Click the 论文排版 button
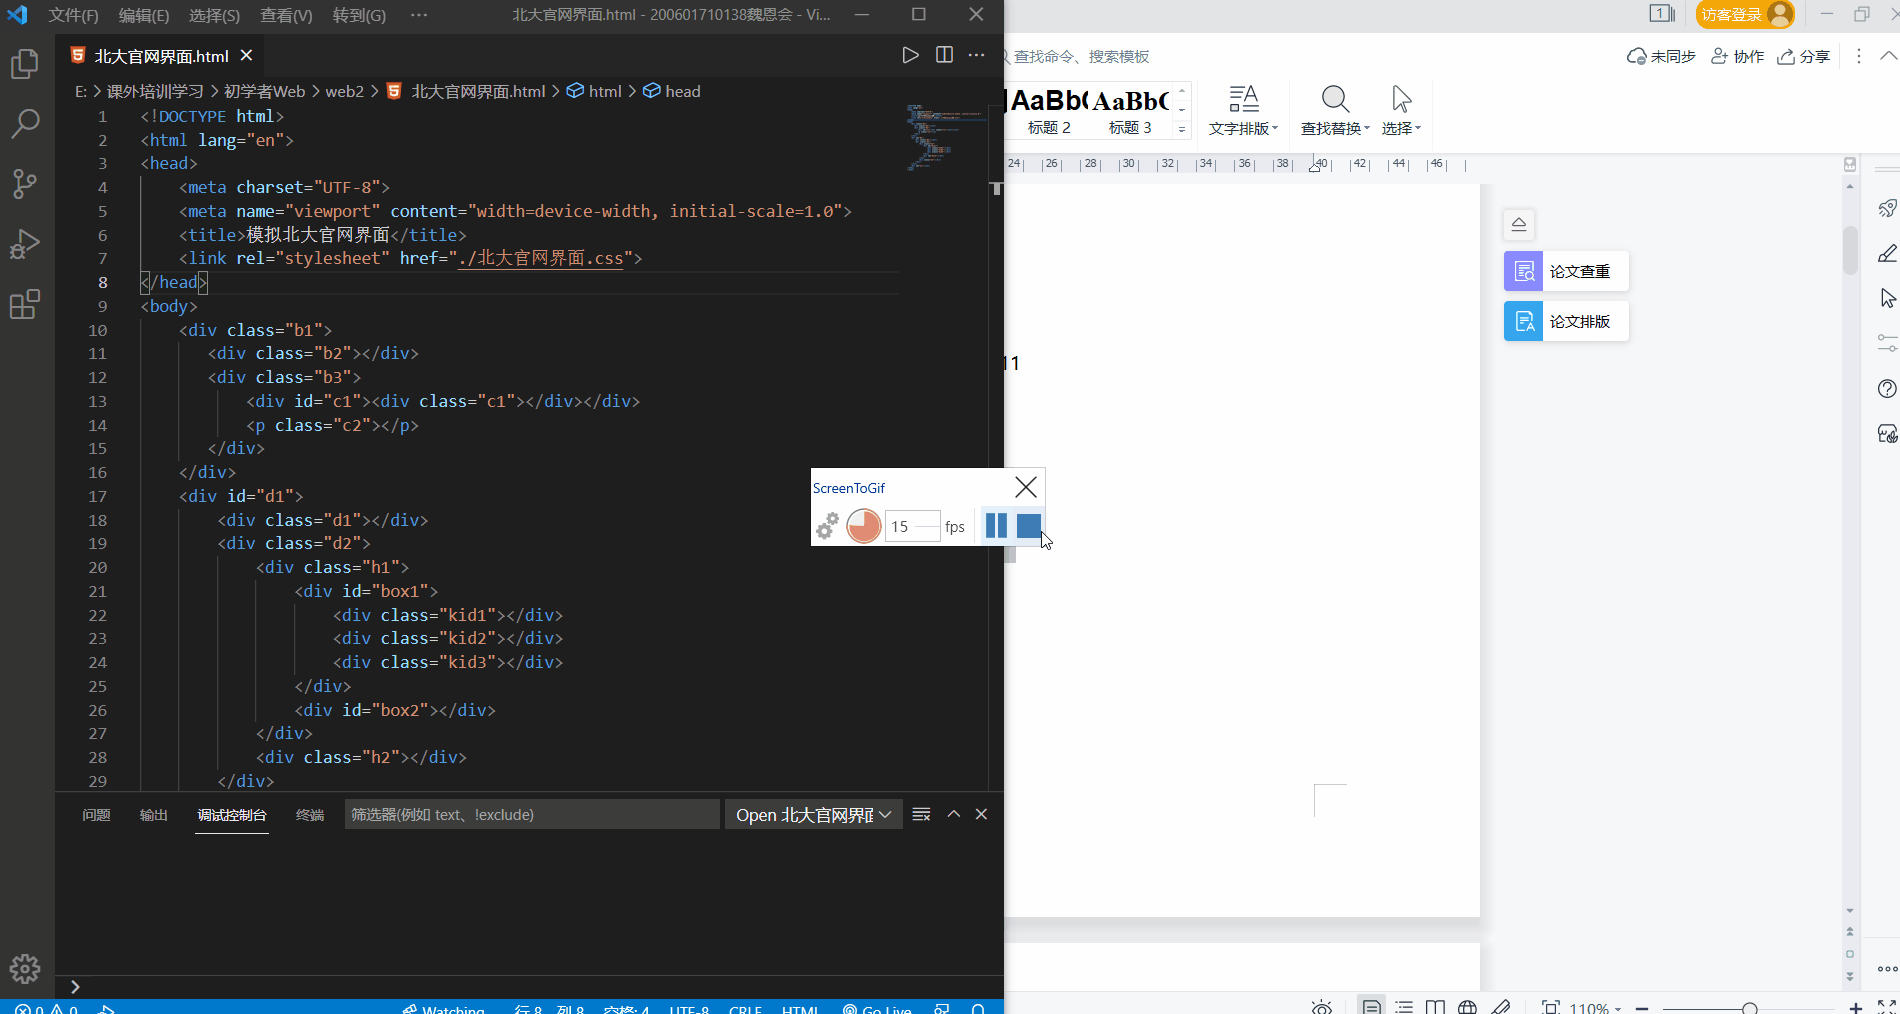Screen dimensions: 1900x1014 click(x=1566, y=321)
